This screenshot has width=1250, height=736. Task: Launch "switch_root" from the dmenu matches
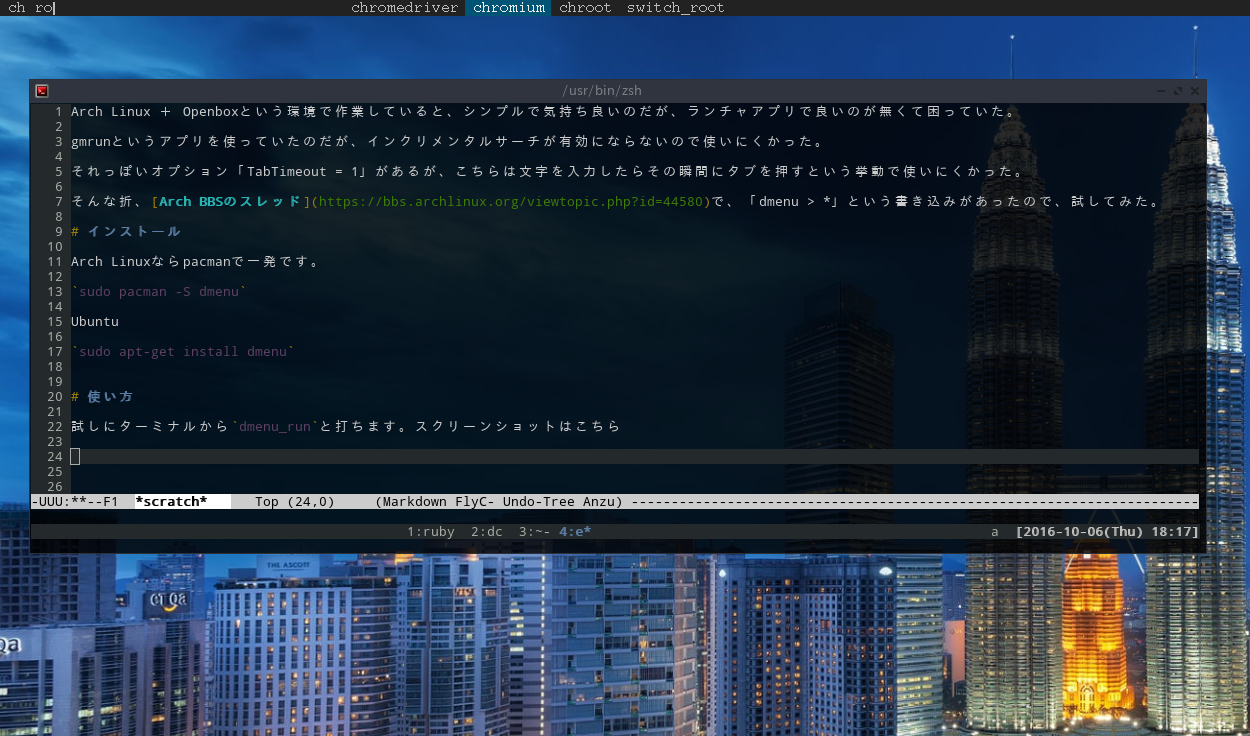point(675,8)
